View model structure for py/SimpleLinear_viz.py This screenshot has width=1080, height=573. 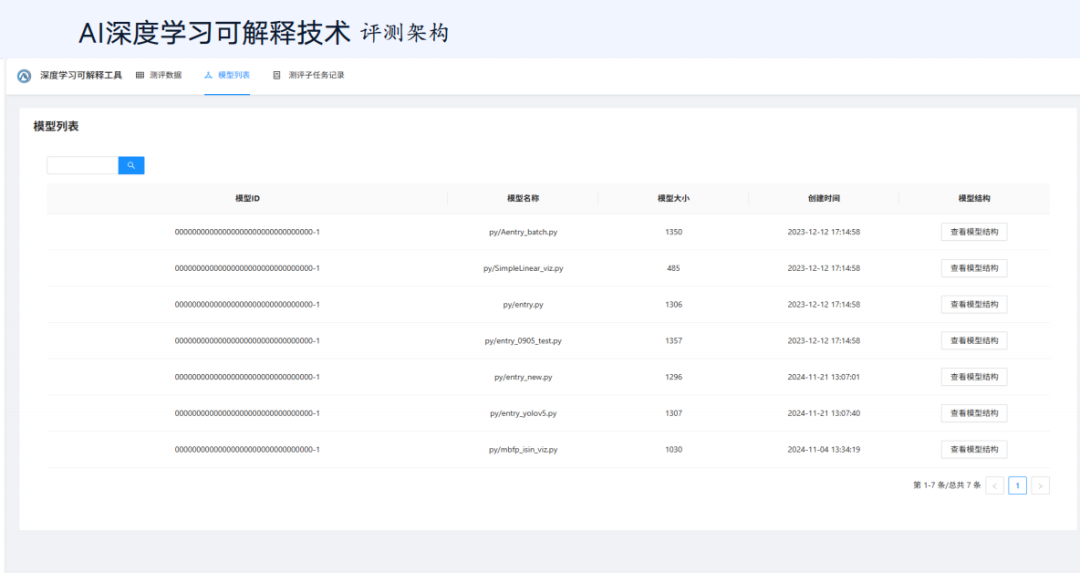(x=974, y=269)
